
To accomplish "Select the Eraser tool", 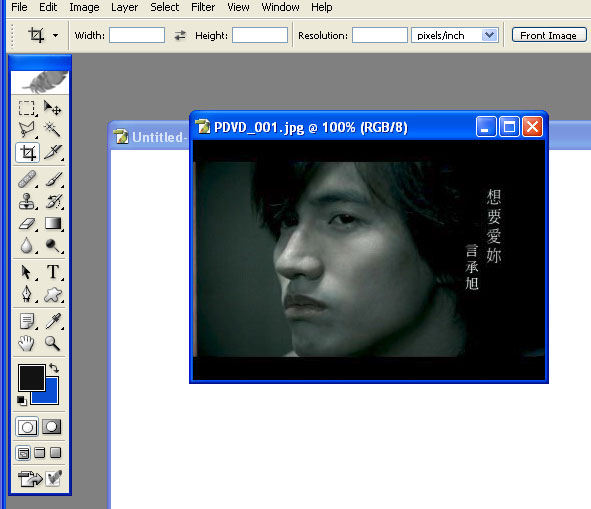I will click(27, 224).
